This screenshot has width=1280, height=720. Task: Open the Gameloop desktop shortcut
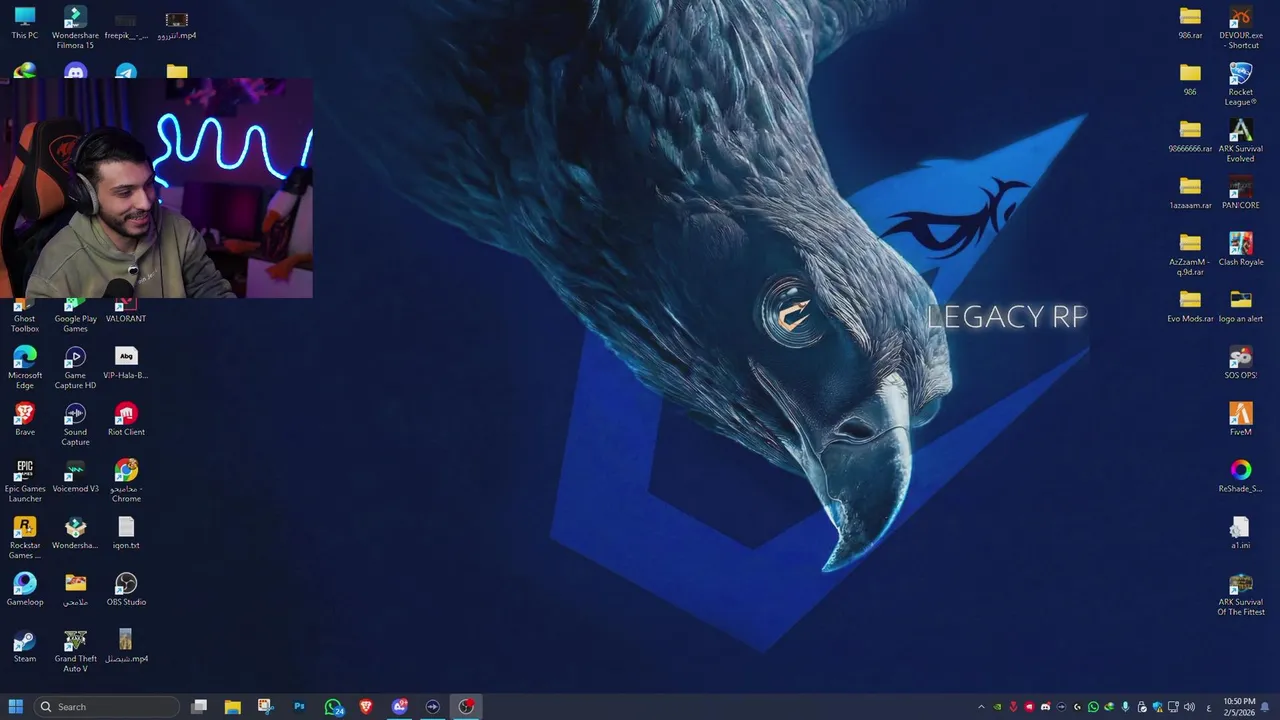25,590
